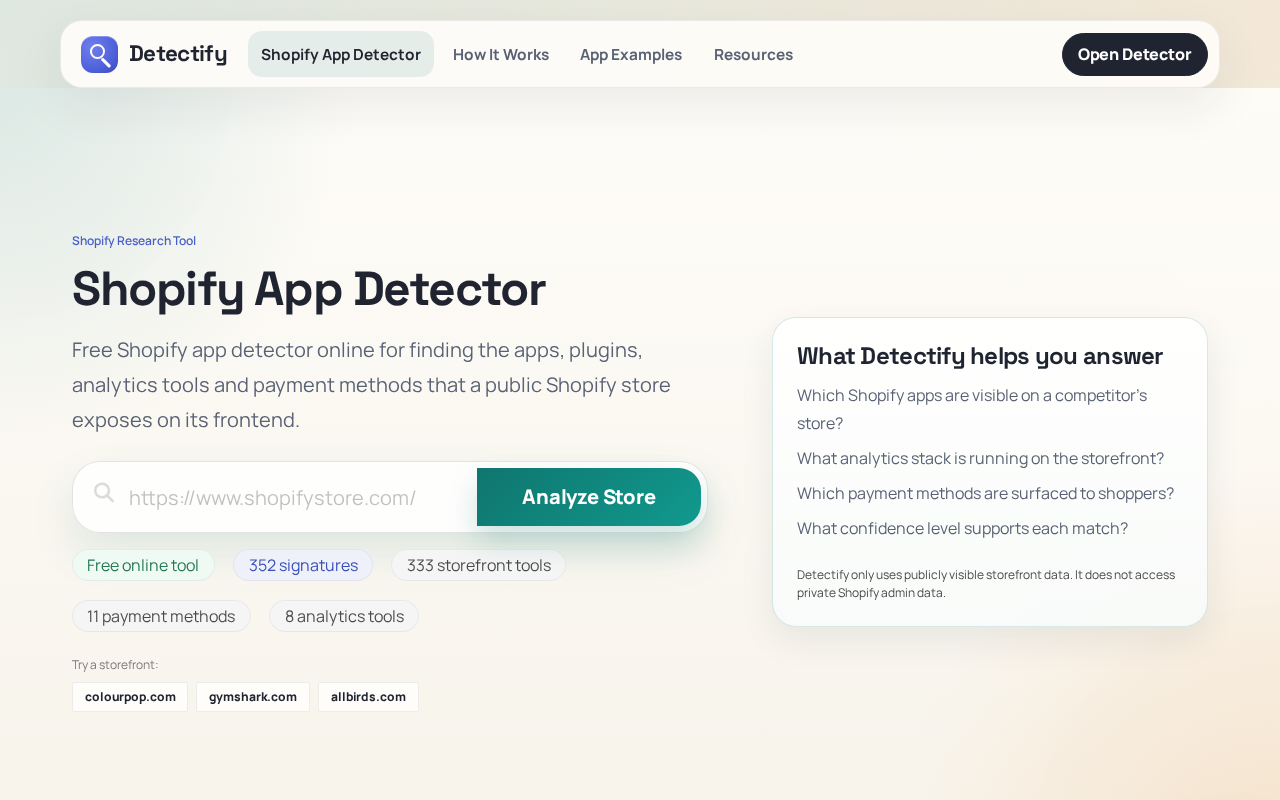Click the Try a storefront label
The width and height of the screenshot is (1280, 800).
point(115,665)
